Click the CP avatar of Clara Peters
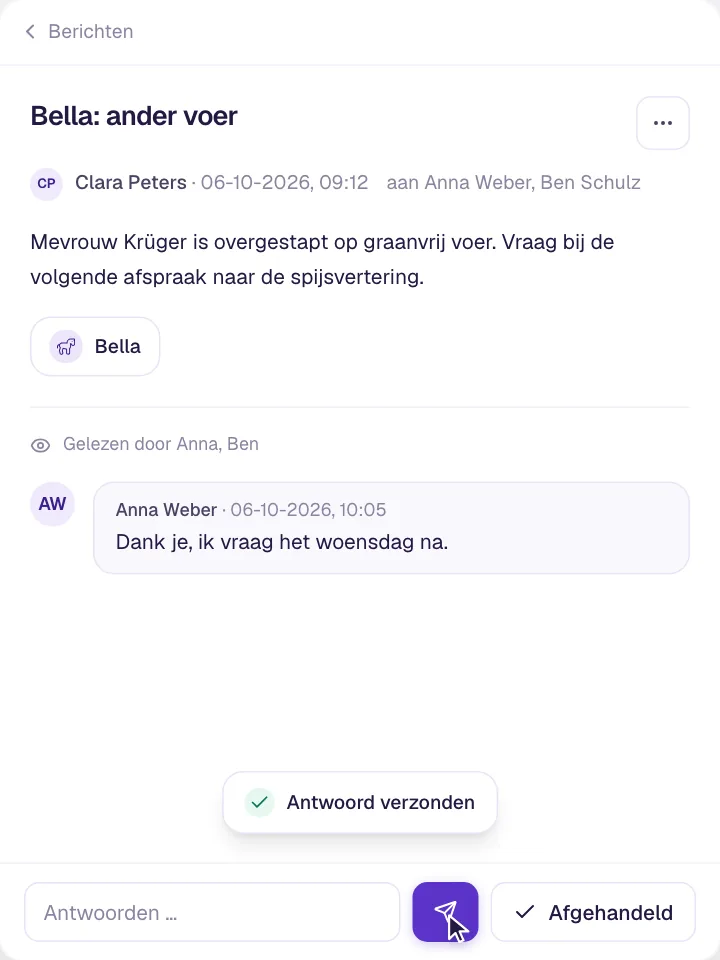This screenshot has width=720, height=960. (47, 183)
